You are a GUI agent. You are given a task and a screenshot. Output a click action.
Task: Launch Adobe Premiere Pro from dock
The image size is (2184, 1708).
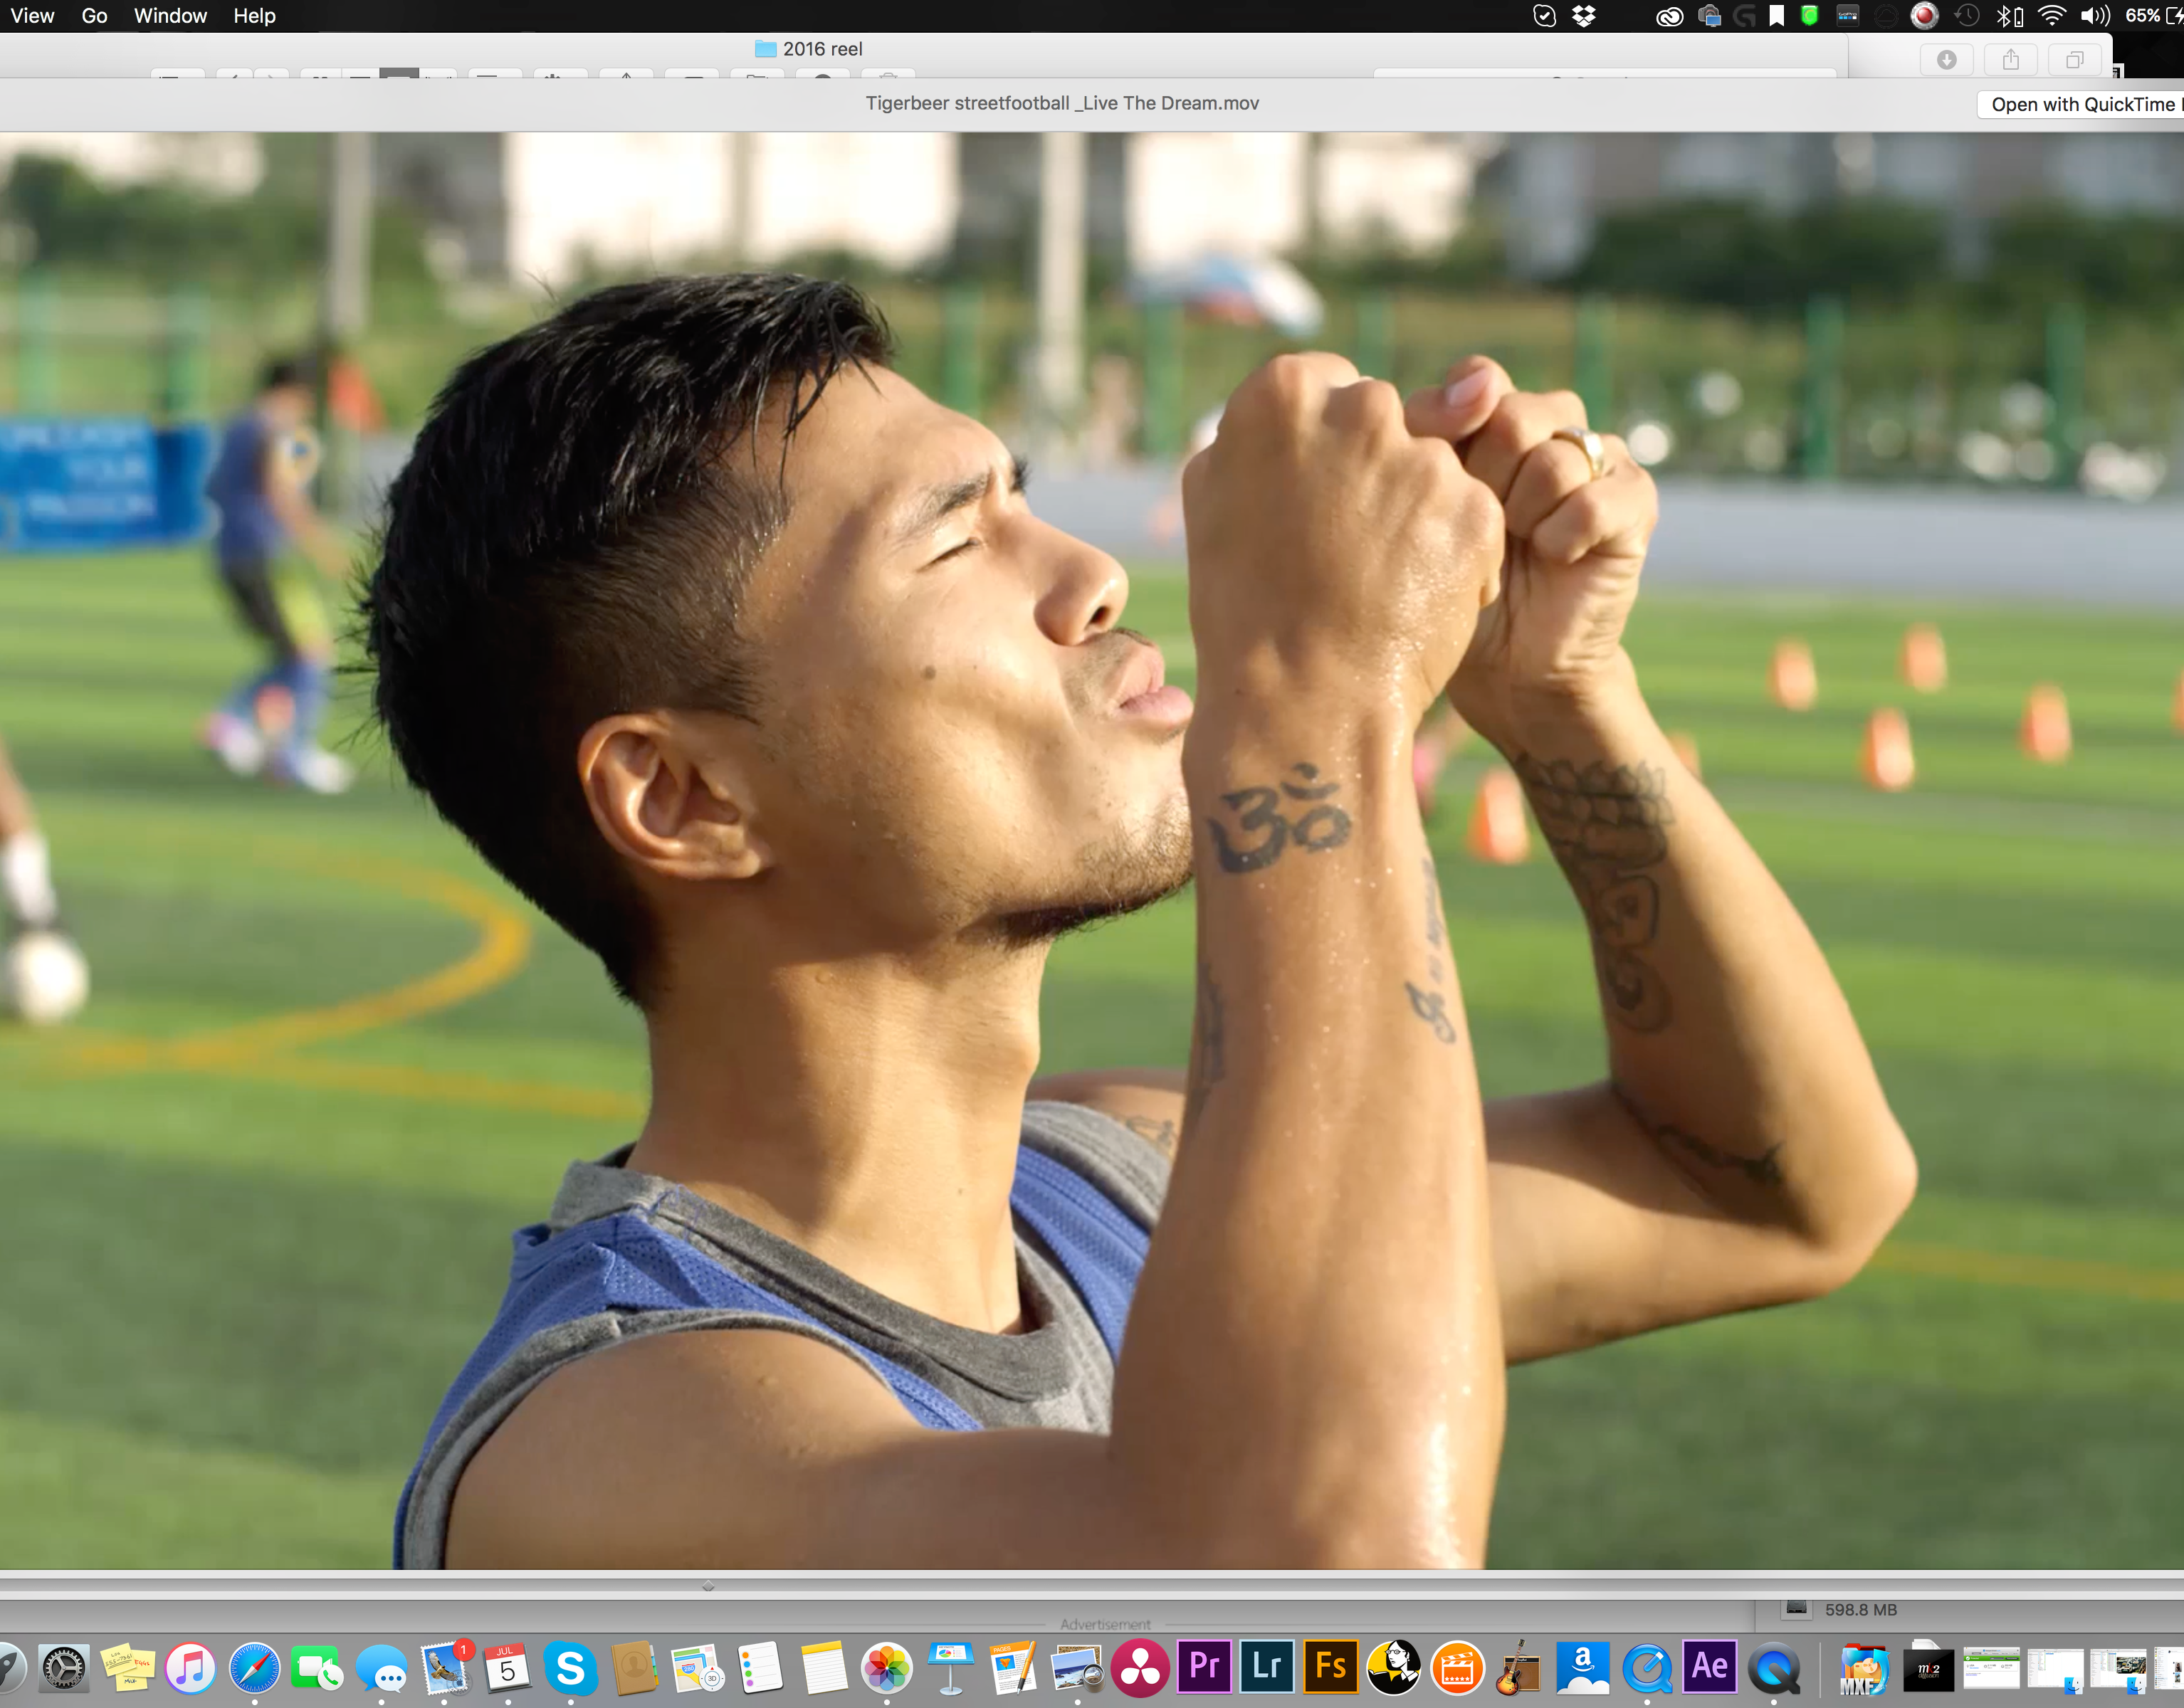[x=1204, y=1666]
